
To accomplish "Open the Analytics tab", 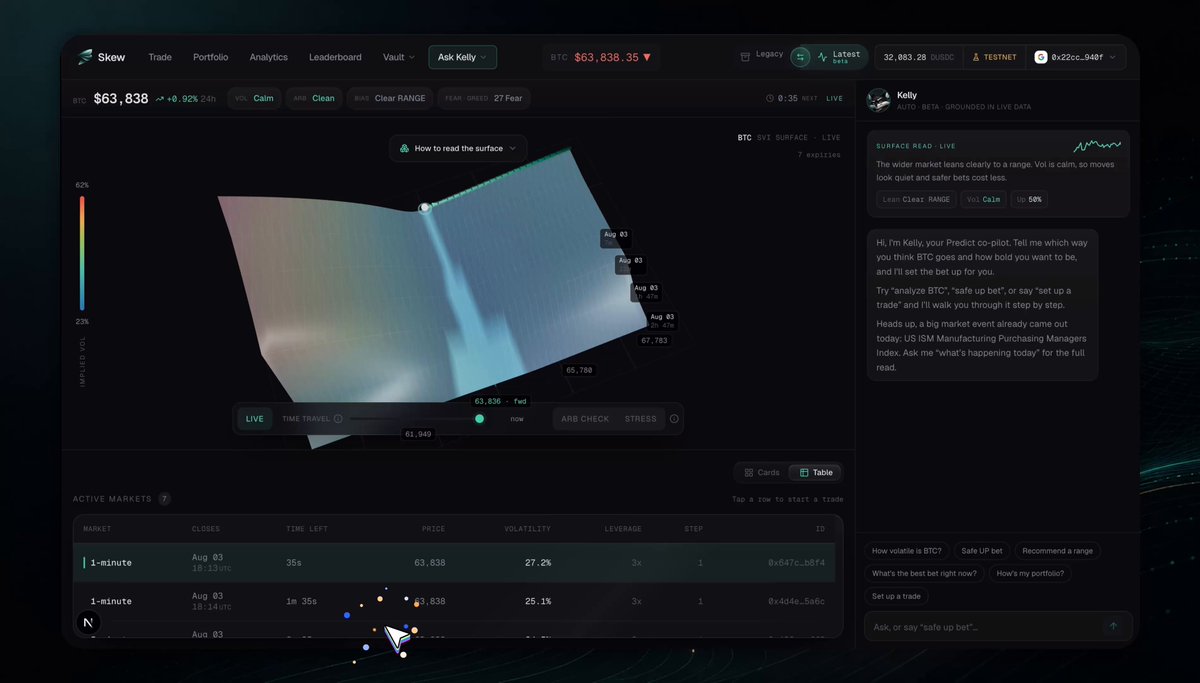I will click(x=269, y=57).
